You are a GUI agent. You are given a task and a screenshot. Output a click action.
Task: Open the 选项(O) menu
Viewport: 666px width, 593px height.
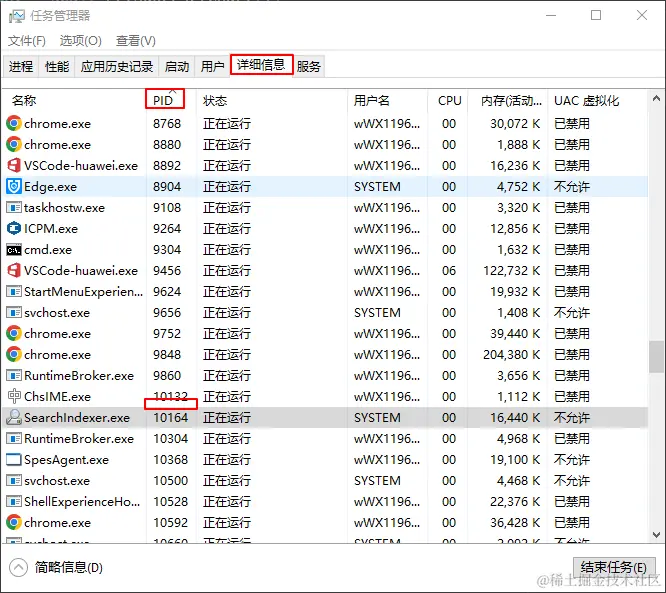coord(81,41)
